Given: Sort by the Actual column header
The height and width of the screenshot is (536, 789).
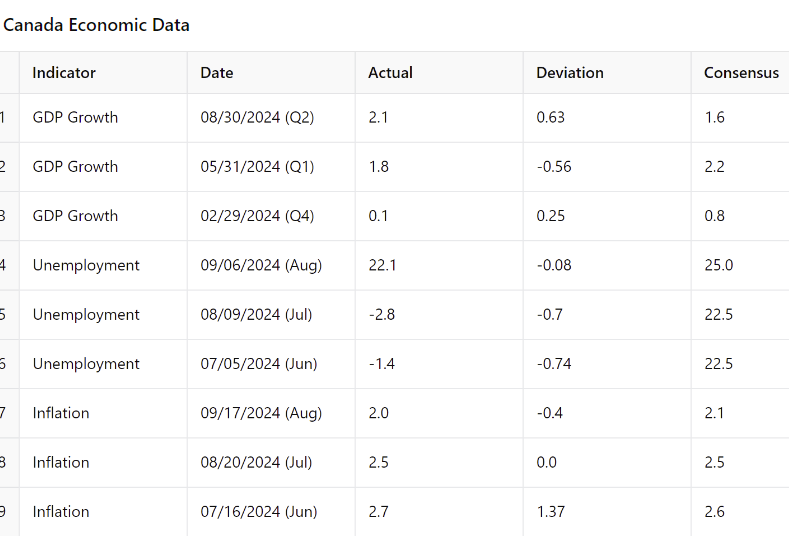Looking at the screenshot, I should coord(390,73).
